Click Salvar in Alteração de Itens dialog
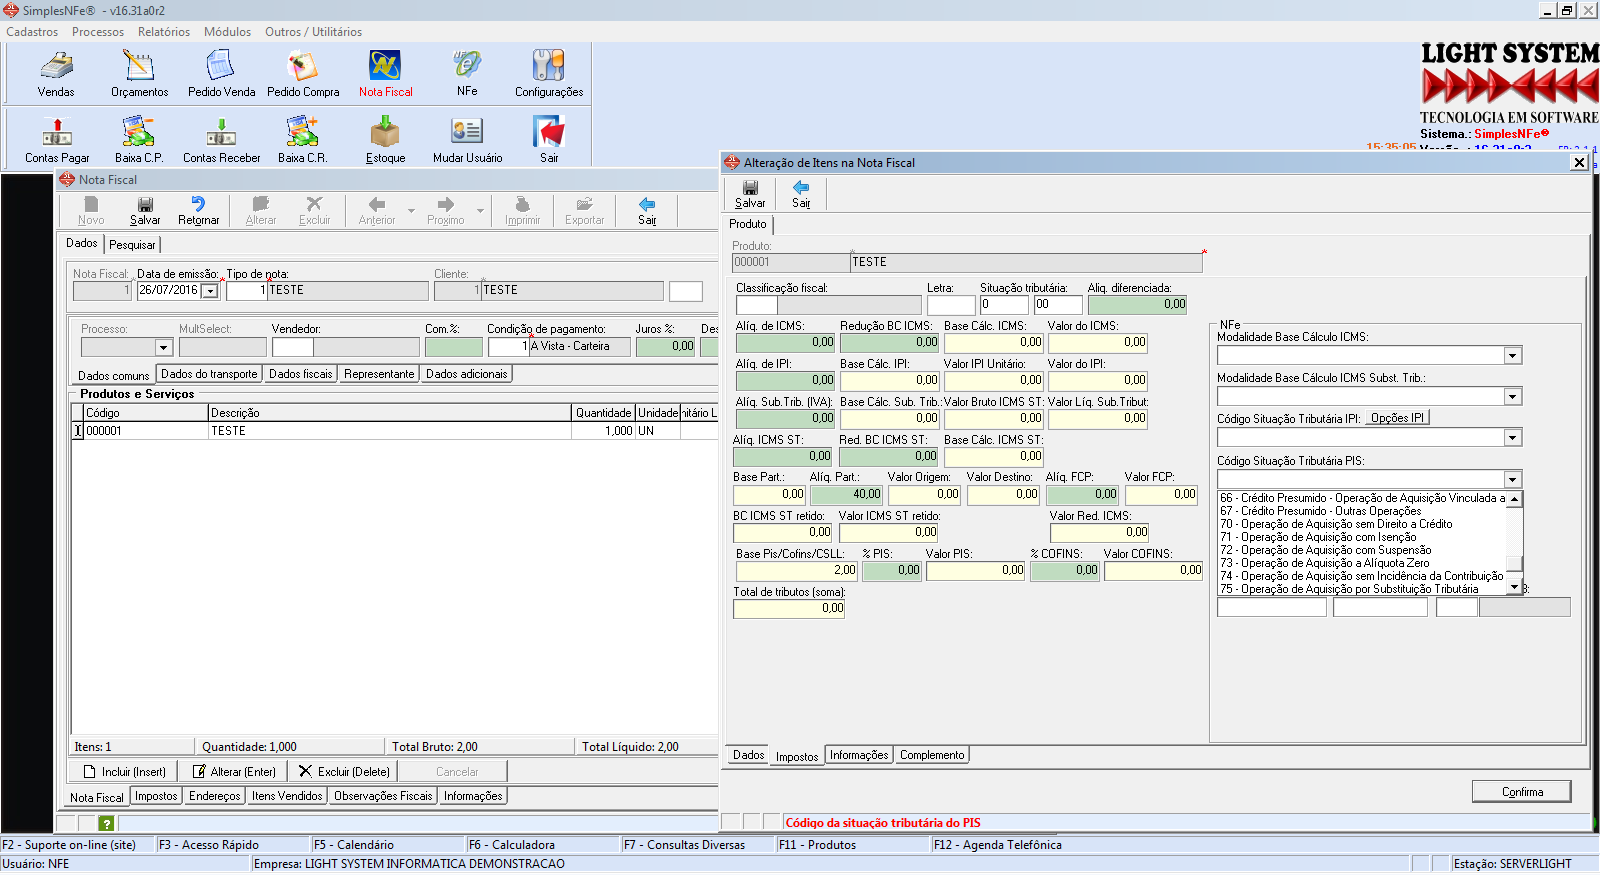The width and height of the screenshot is (1600, 875). pos(750,194)
